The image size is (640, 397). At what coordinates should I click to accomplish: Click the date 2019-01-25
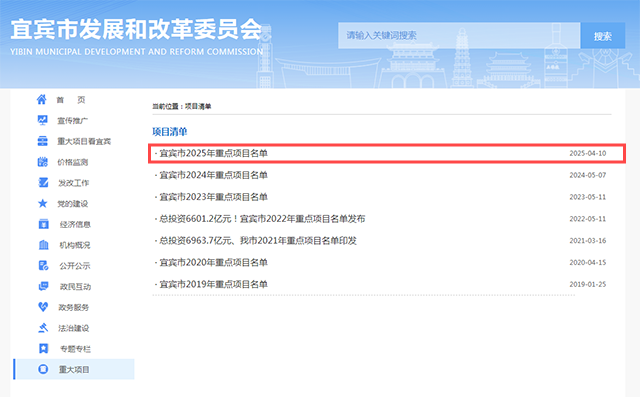click(588, 284)
